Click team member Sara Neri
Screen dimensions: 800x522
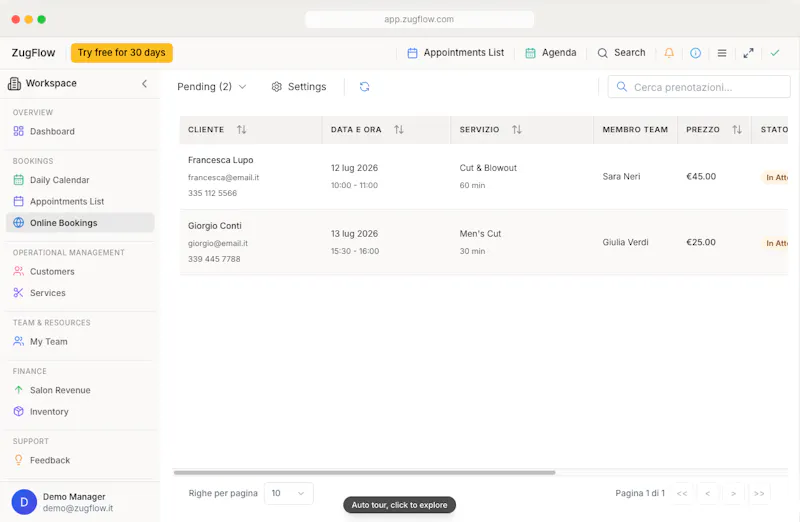(x=621, y=177)
